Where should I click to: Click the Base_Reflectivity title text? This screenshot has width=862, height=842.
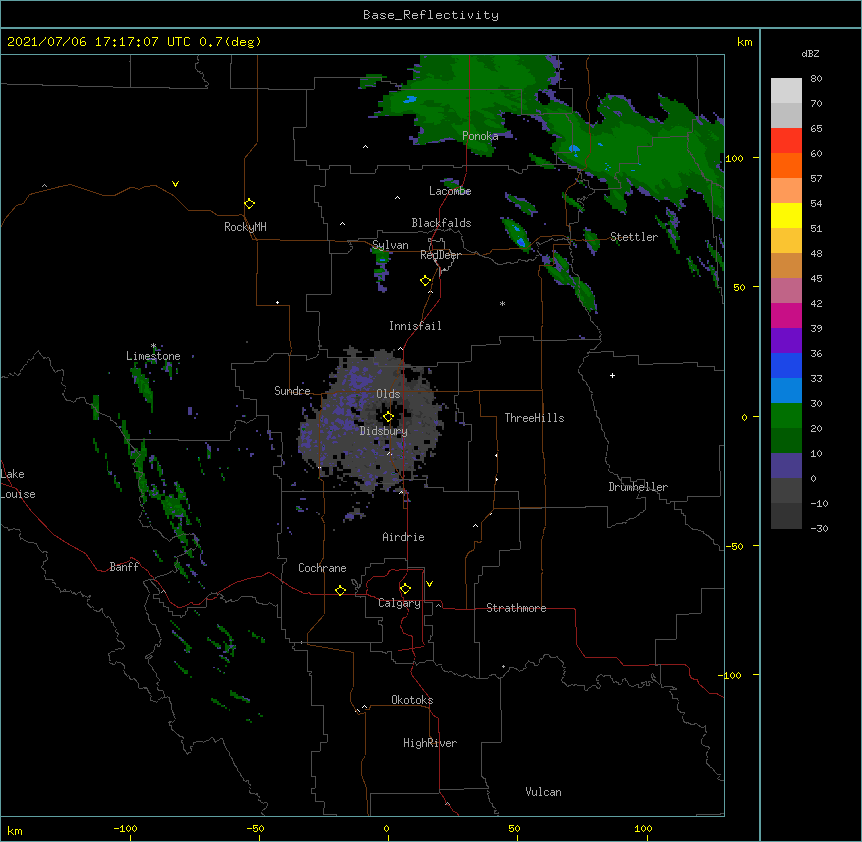pos(431,15)
